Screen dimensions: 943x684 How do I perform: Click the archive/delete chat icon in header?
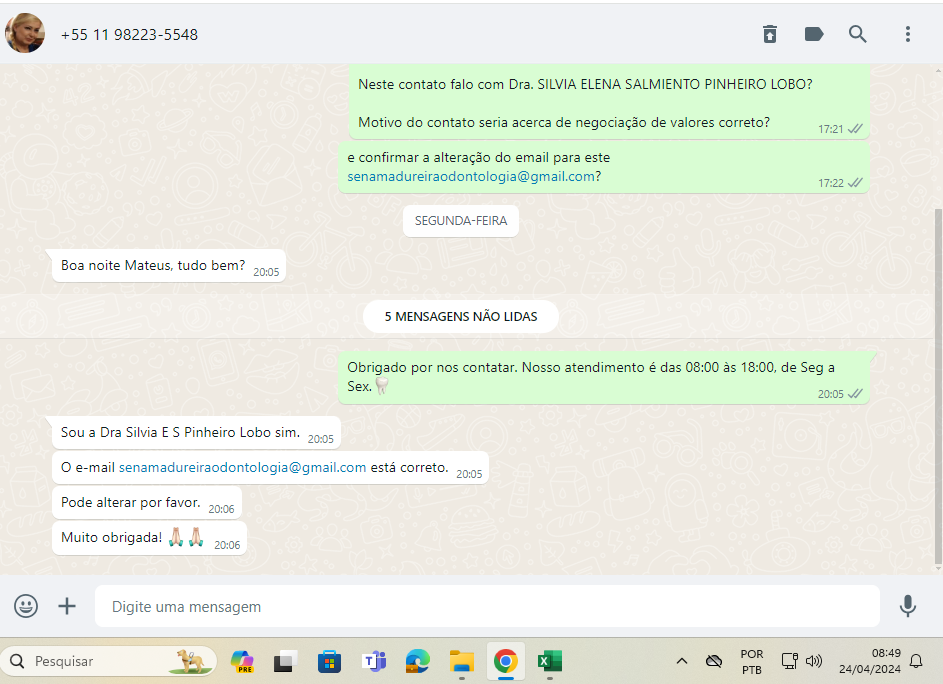click(x=770, y=34)
